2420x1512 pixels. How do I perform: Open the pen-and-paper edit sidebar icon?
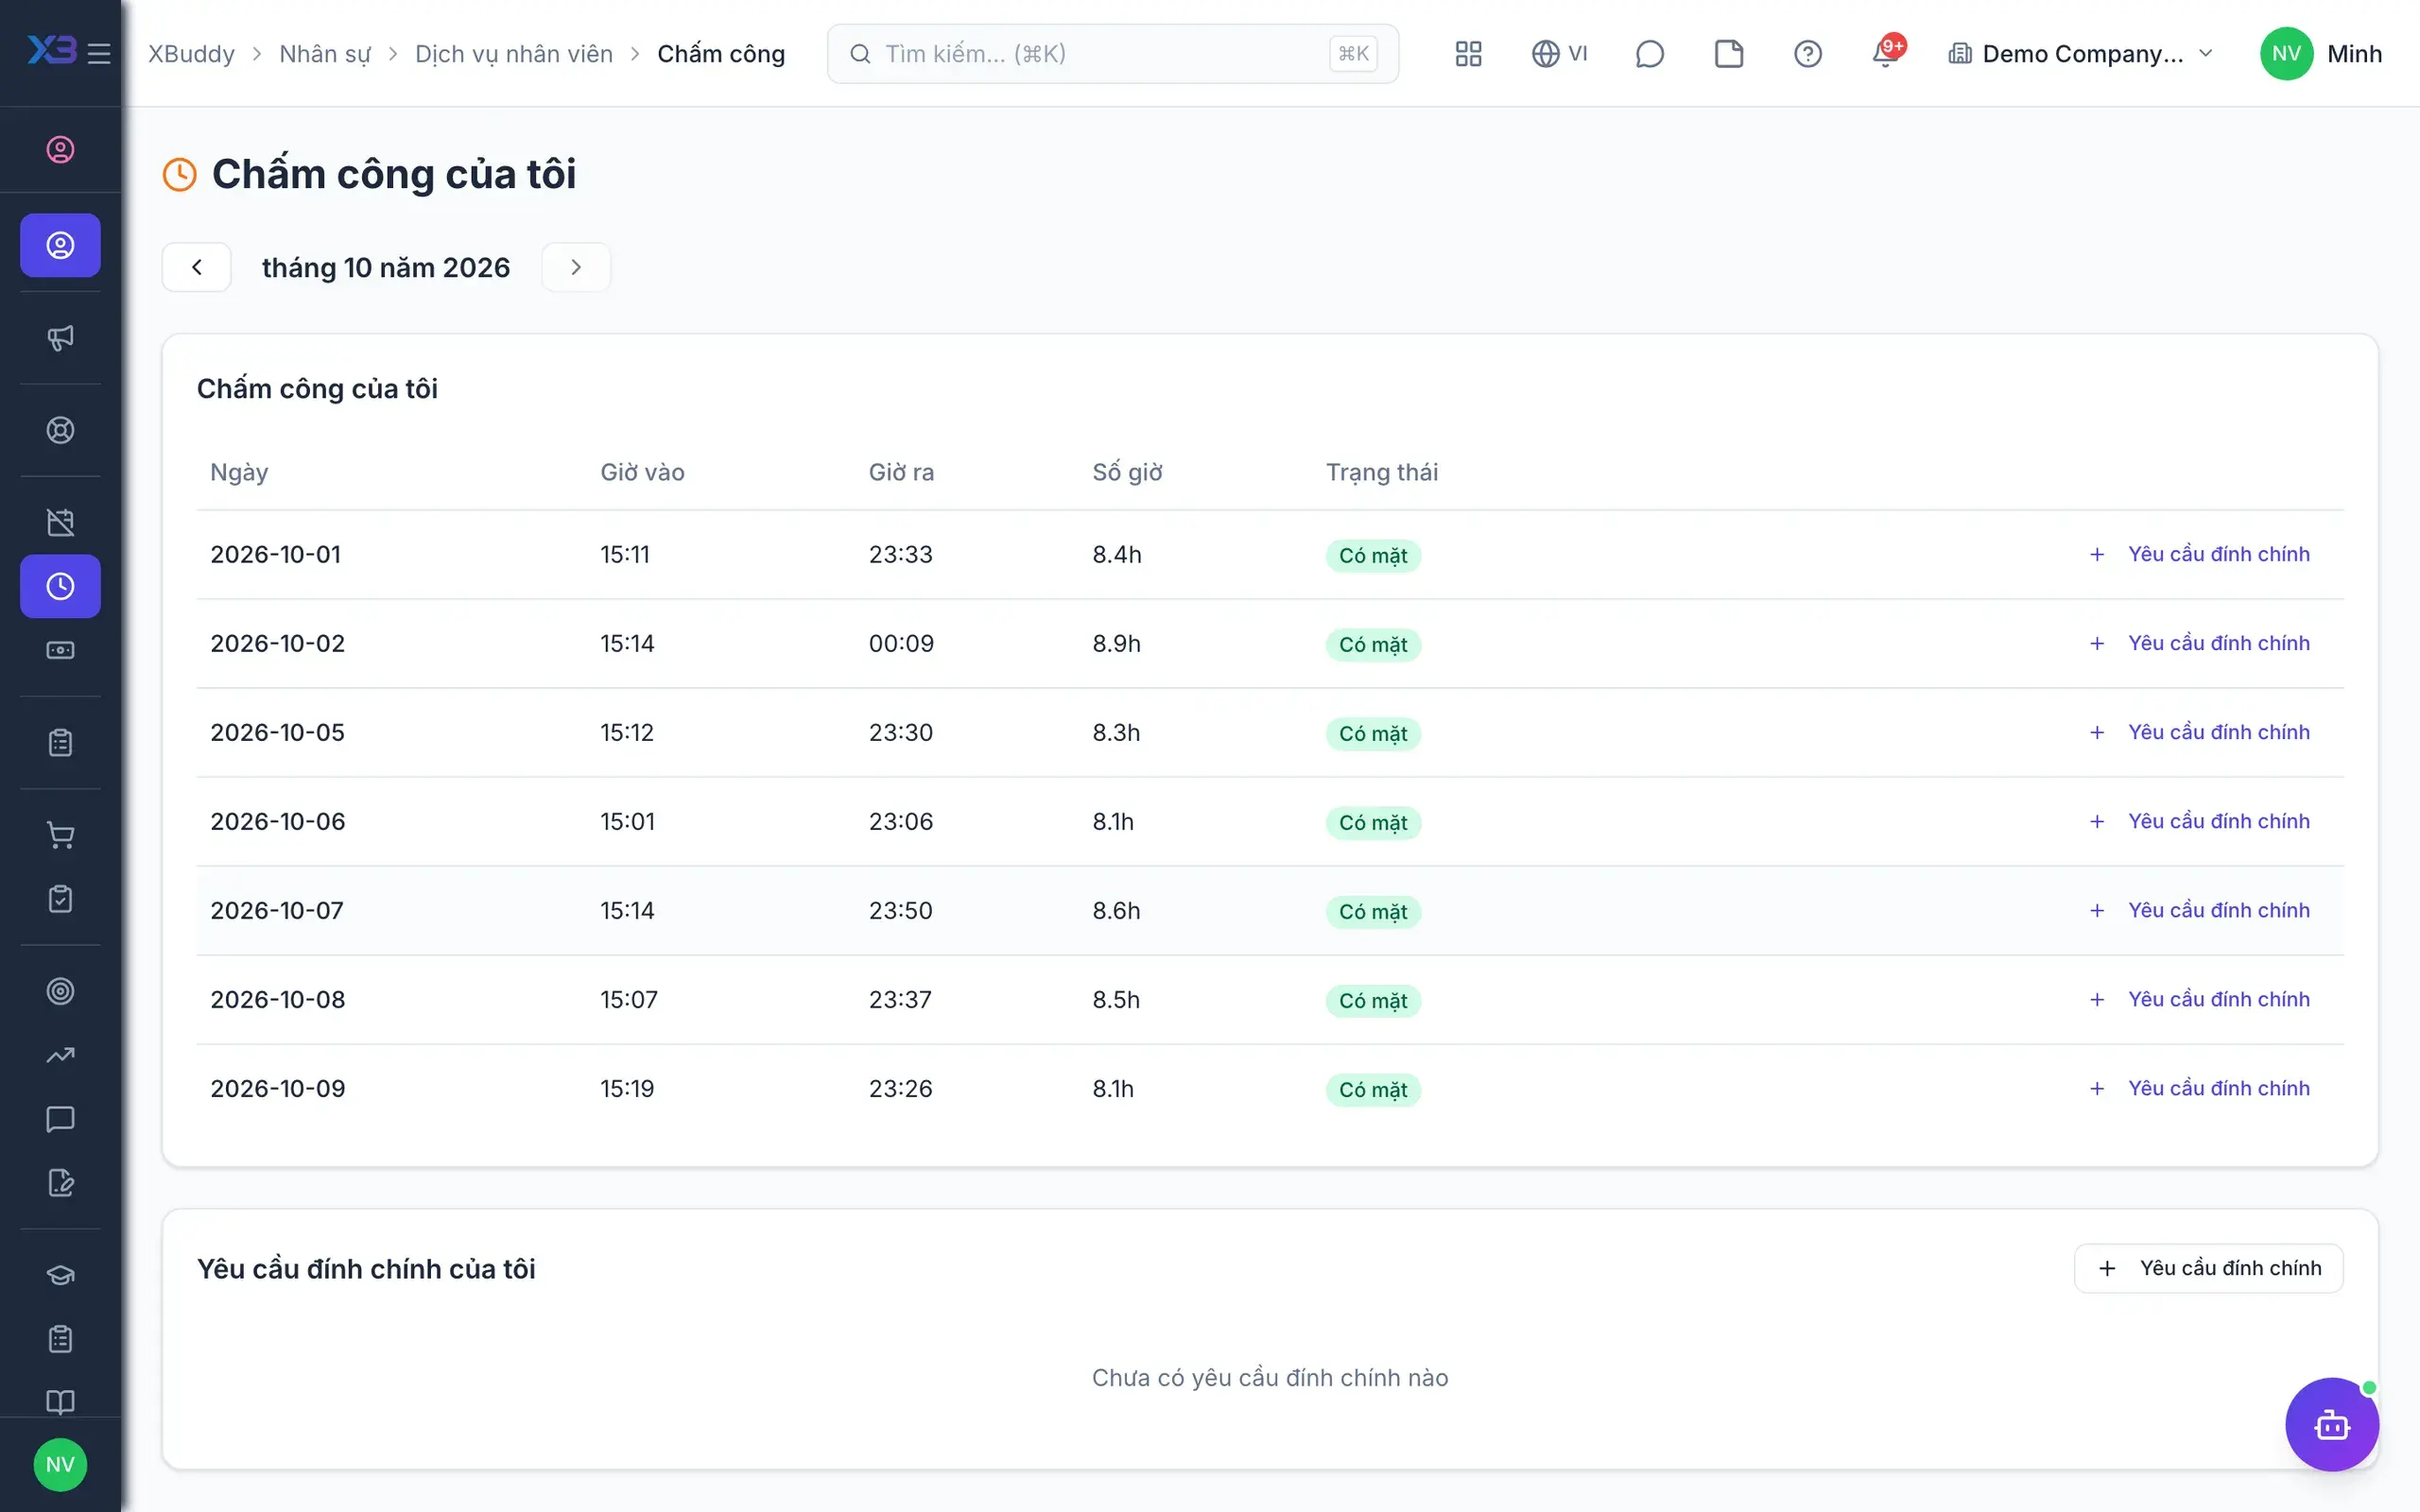60,1183
